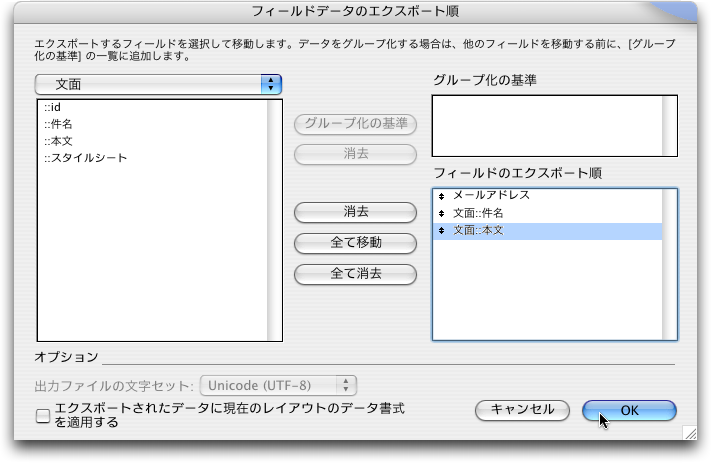Viewport: 711px width, 463px height.
Task: Click the reorder handle beside 文面::本文
Action: point(442,231)
